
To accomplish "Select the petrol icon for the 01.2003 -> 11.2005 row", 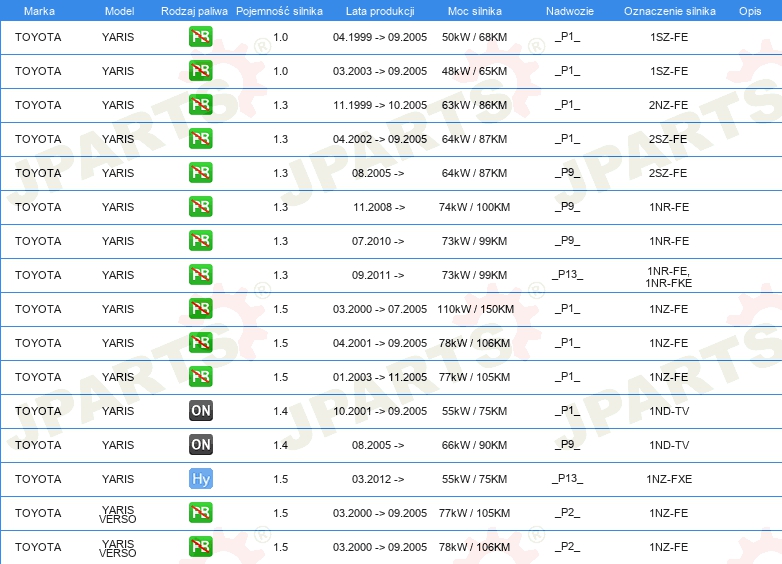I will (x=200, y=376).
